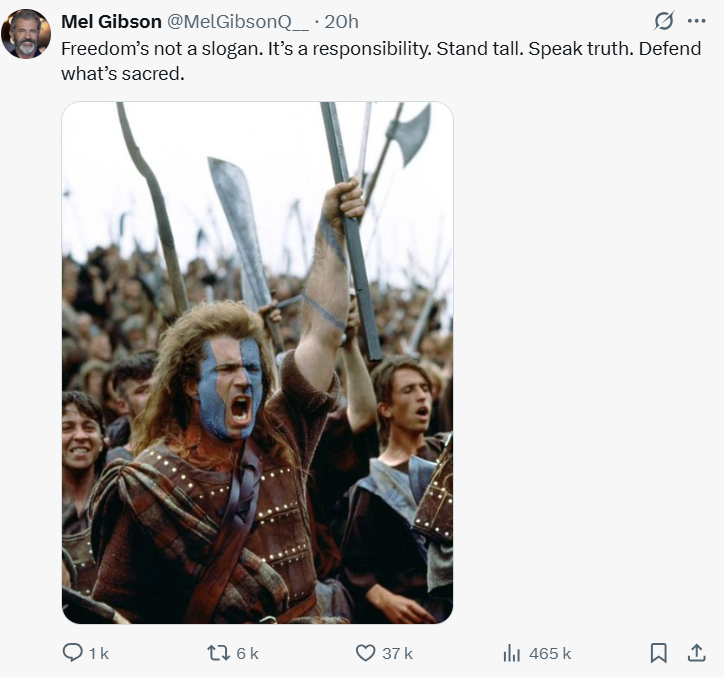The image size is (724, 677).
Task: Click the reply speech bubble icon
Action: point(73,652)
